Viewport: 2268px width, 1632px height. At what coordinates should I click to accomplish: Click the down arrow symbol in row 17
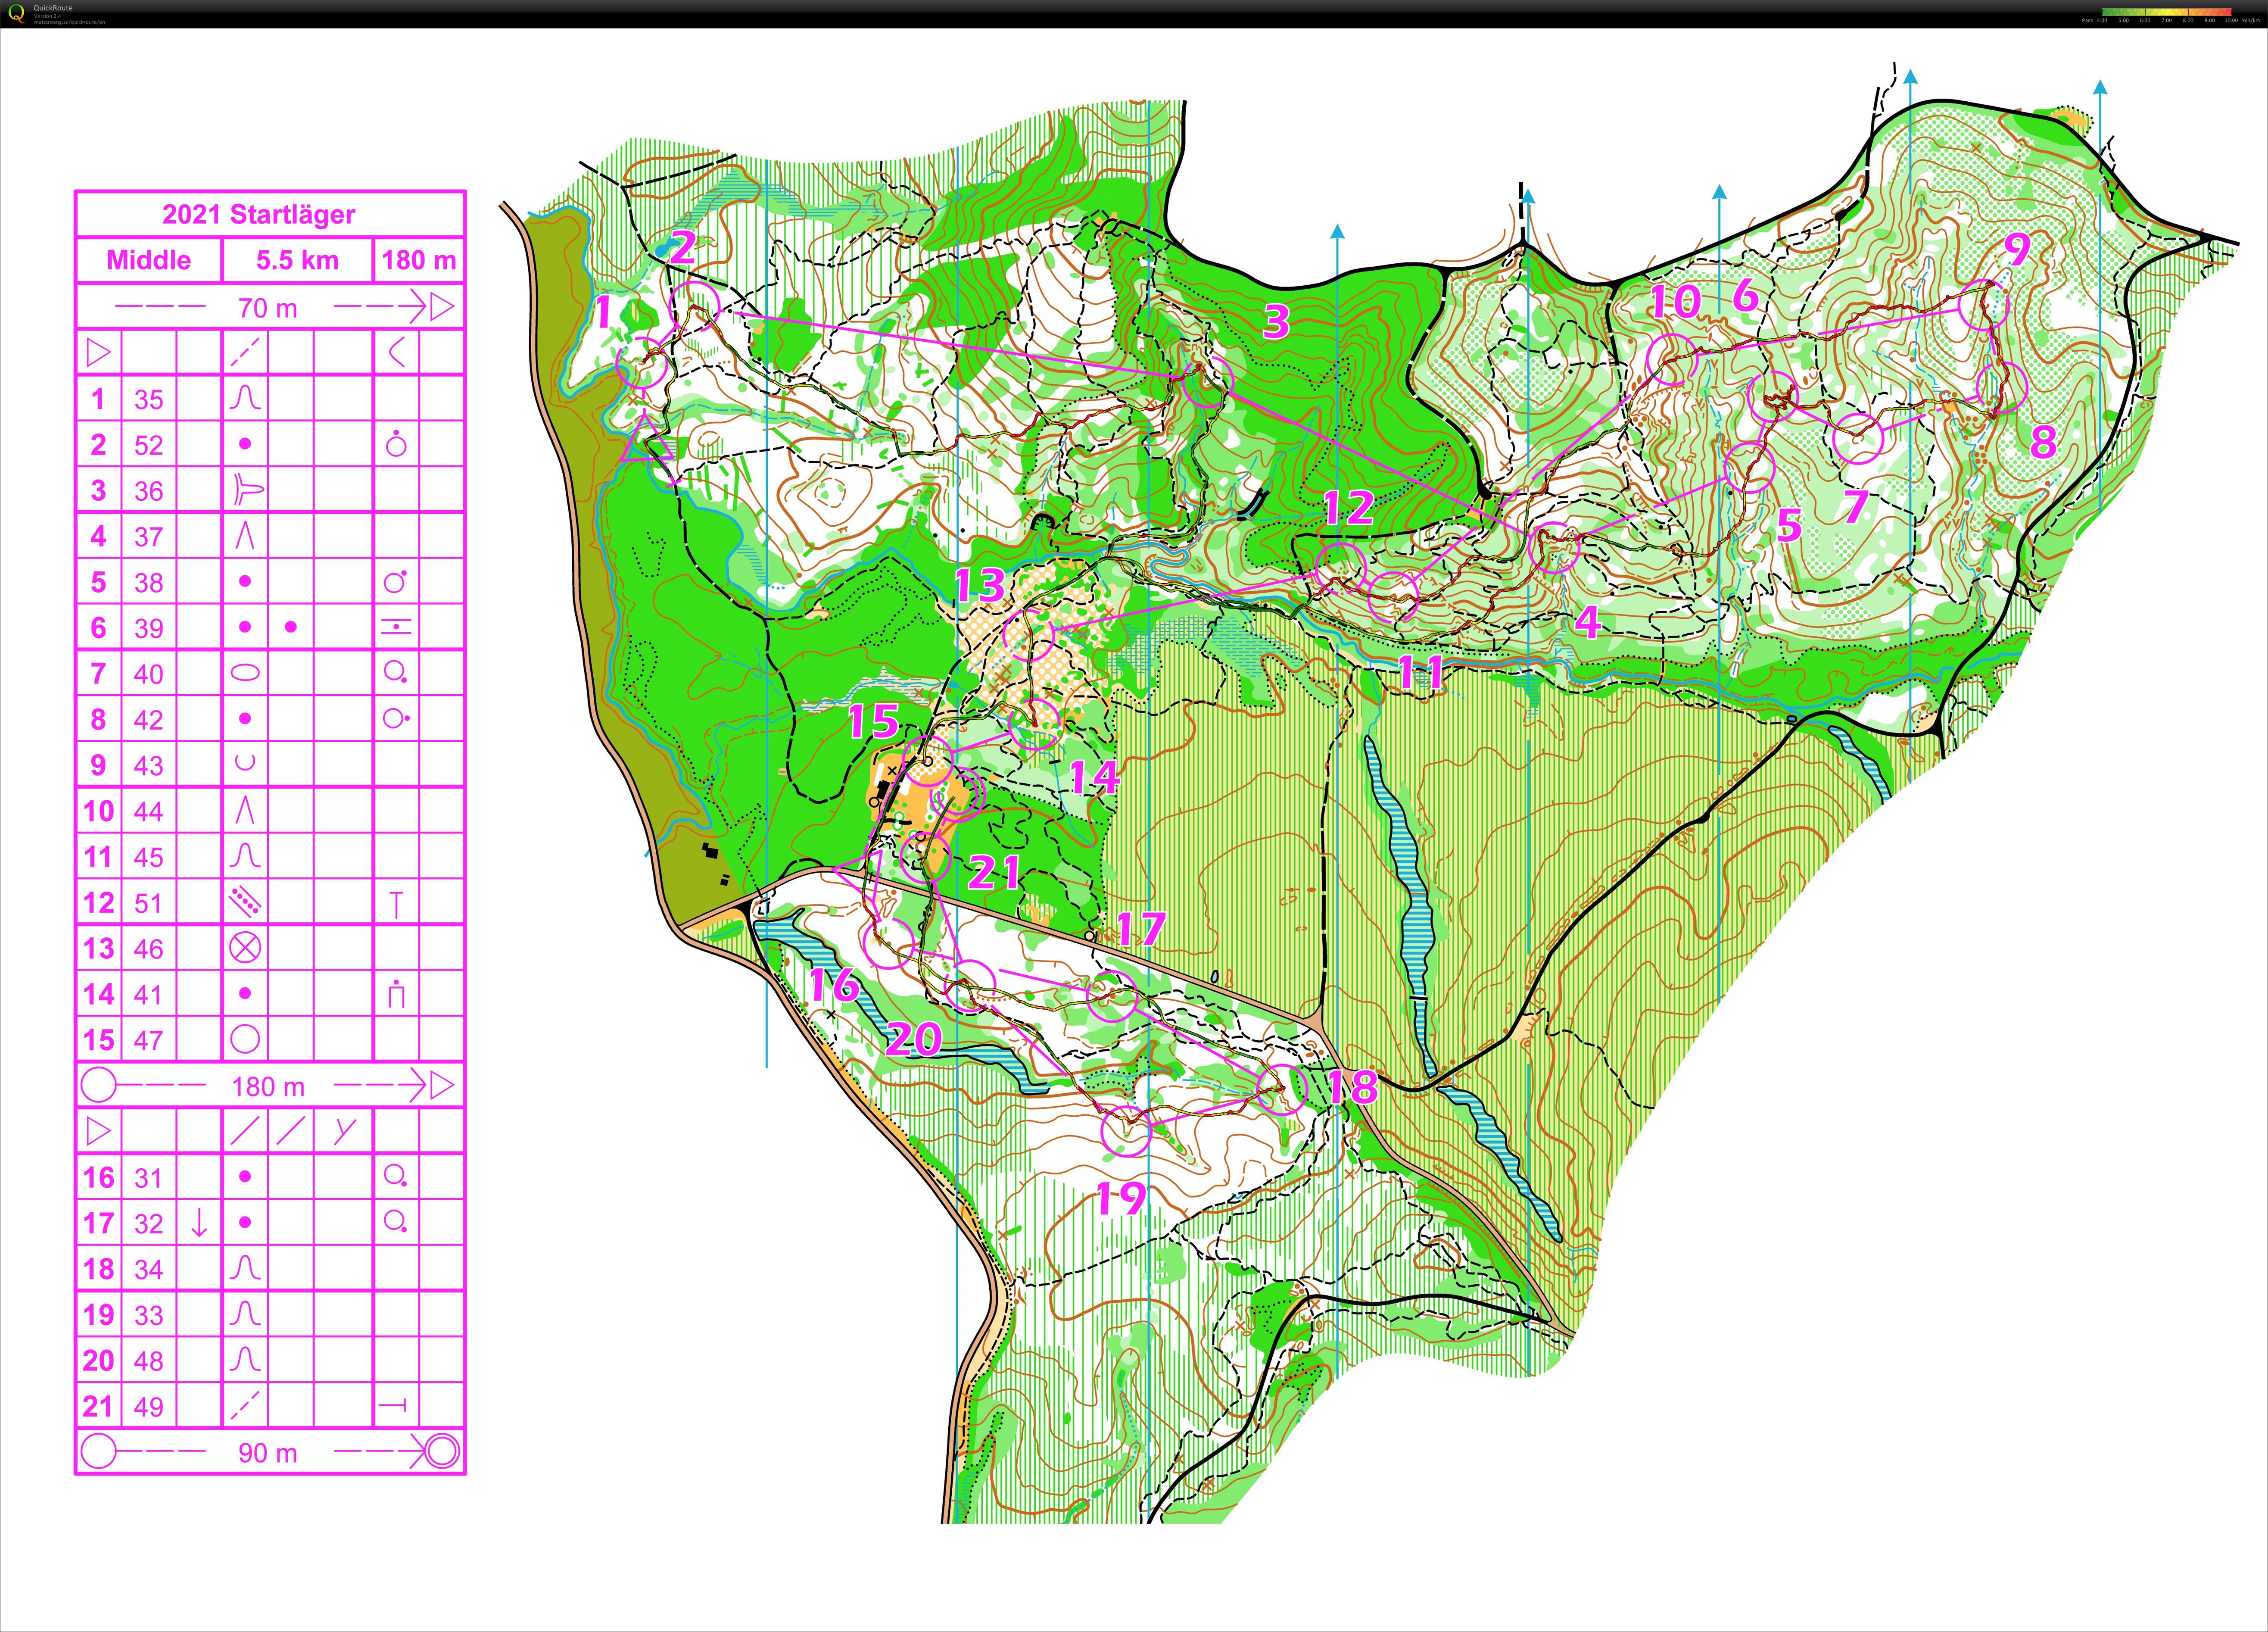(198, 1222)
